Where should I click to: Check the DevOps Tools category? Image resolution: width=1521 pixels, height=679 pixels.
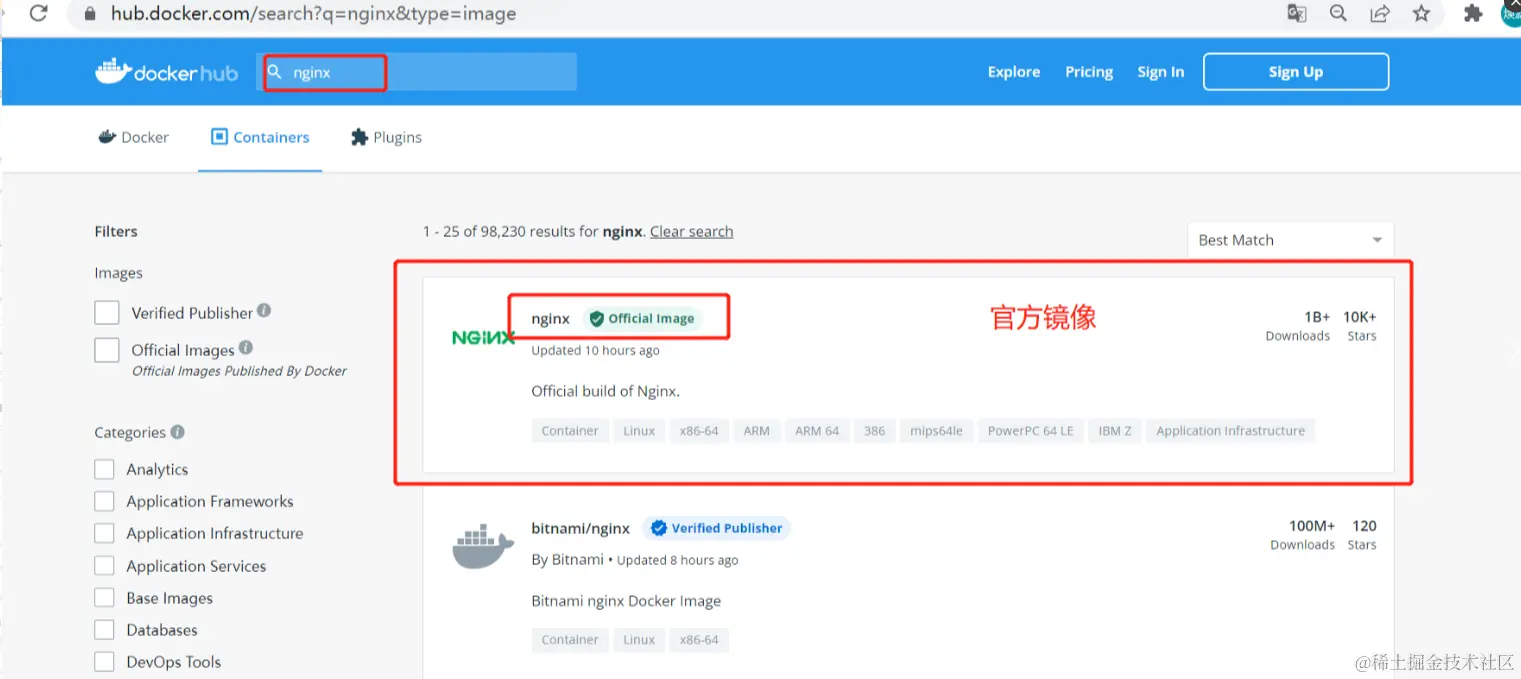[x=104, y=662]
